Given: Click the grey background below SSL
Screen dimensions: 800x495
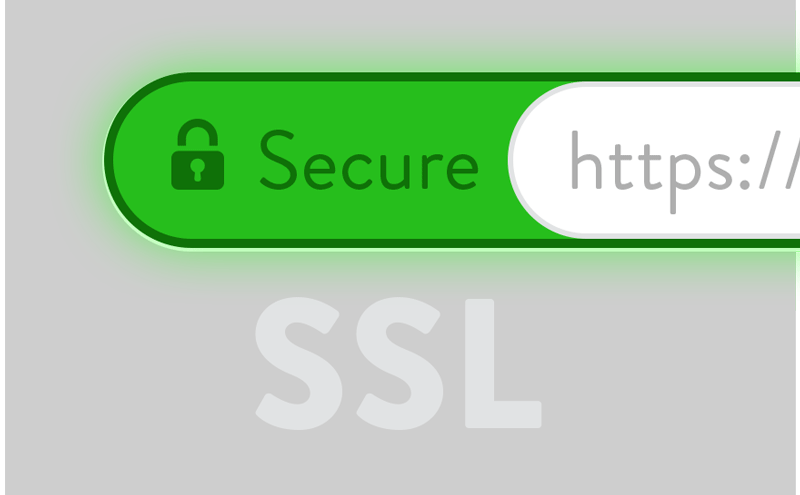Looking at the screenshot, I should coord(398,464).
